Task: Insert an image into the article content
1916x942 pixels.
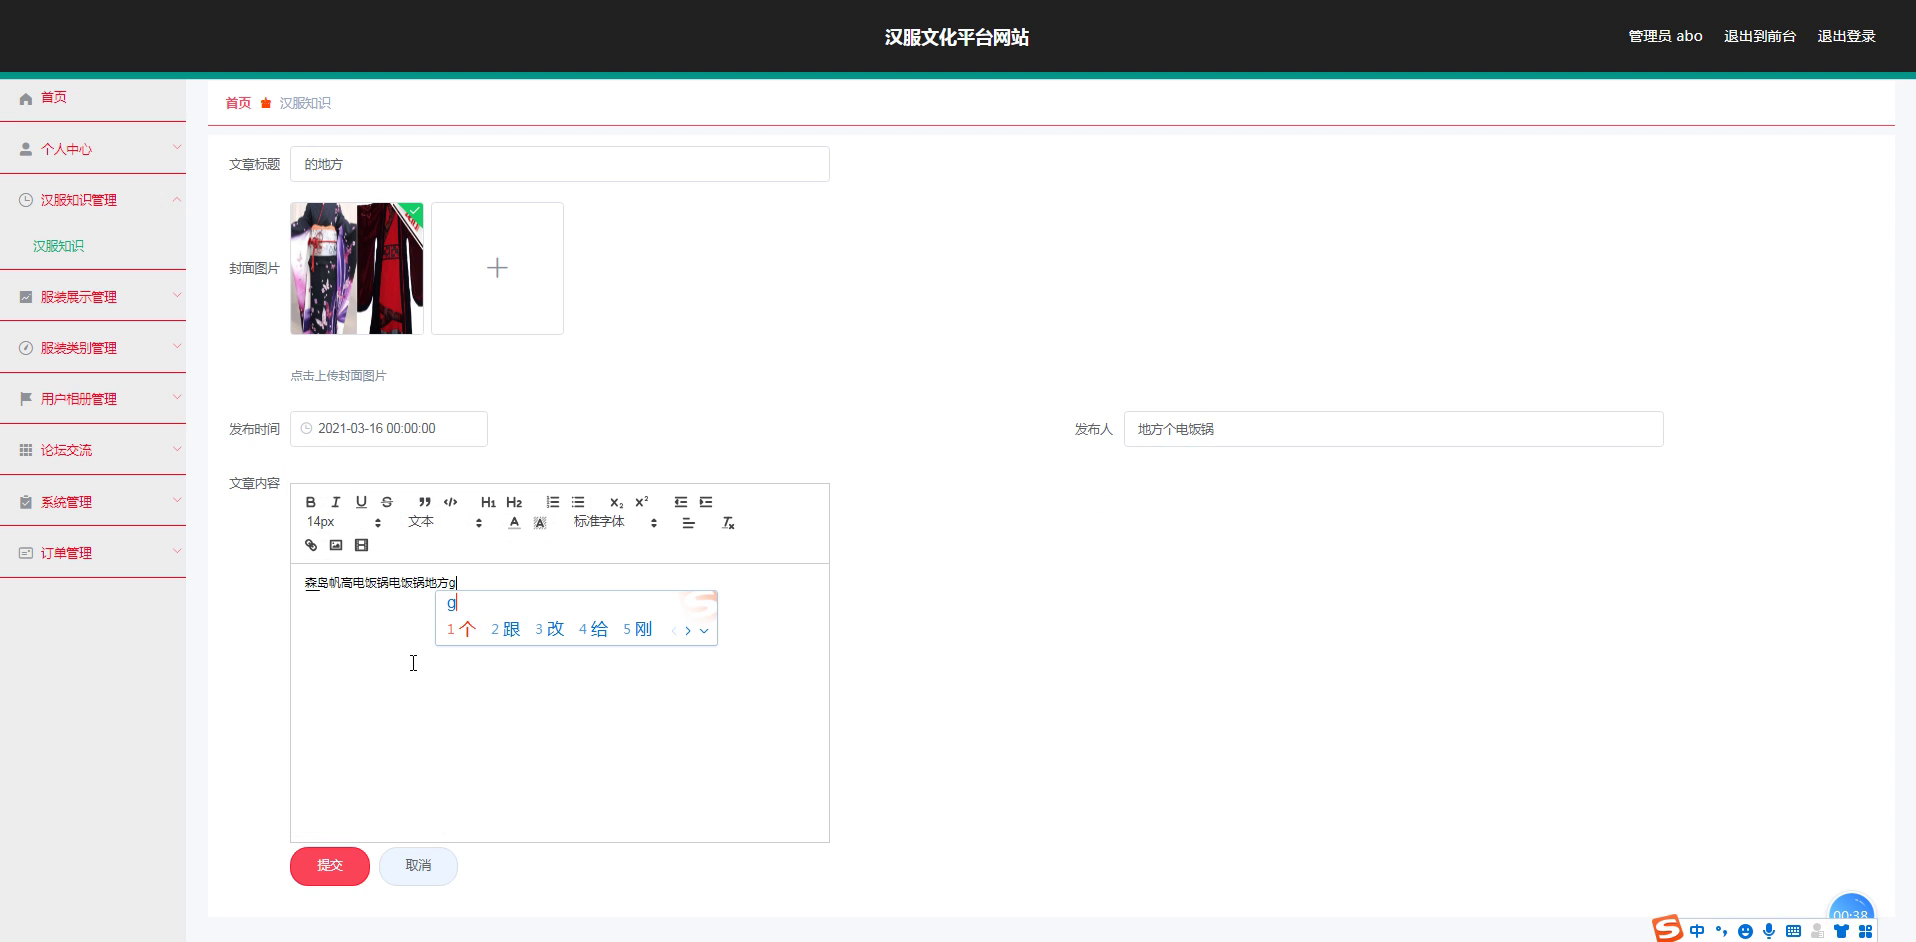Action: pos(336,545)
